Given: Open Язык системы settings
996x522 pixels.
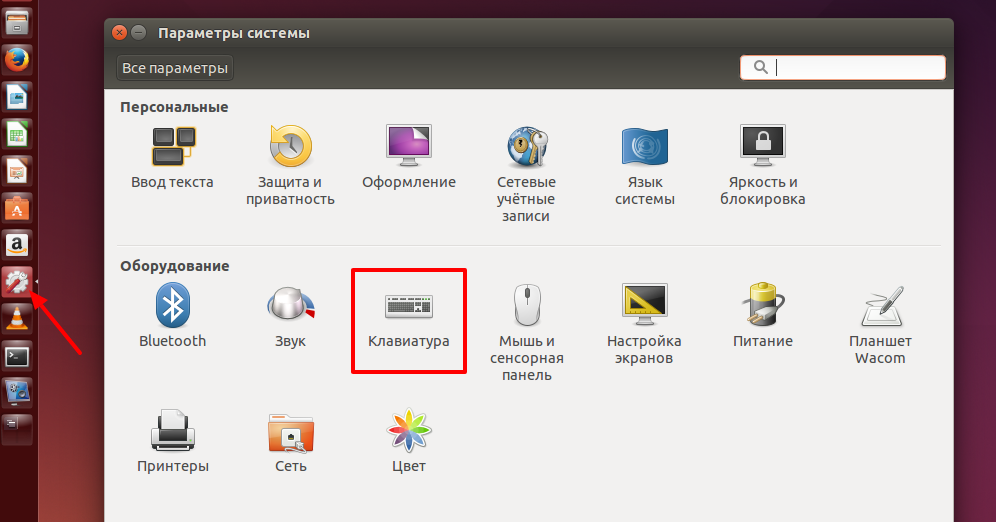Looking at the screenshot, I should tap(645, 165).
